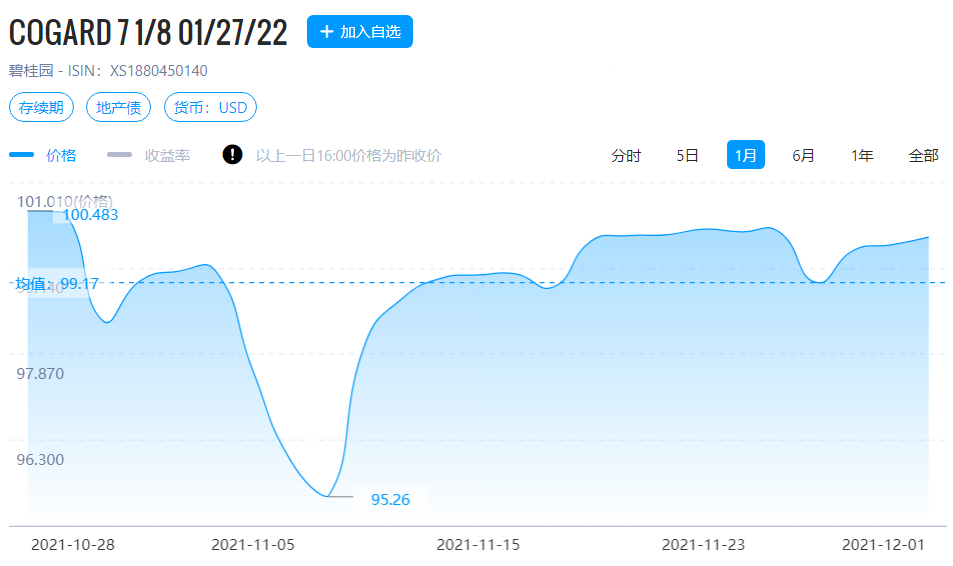Switch chart to 6月 range
Screen dimensions: 953x566
click(x=803, y=155)
